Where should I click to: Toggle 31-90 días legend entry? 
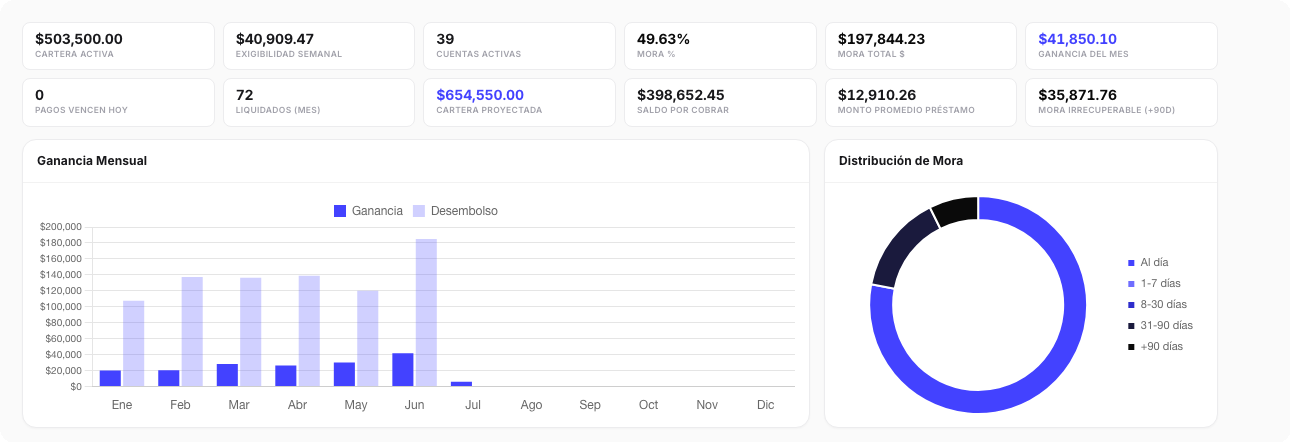click(1160, 325)
